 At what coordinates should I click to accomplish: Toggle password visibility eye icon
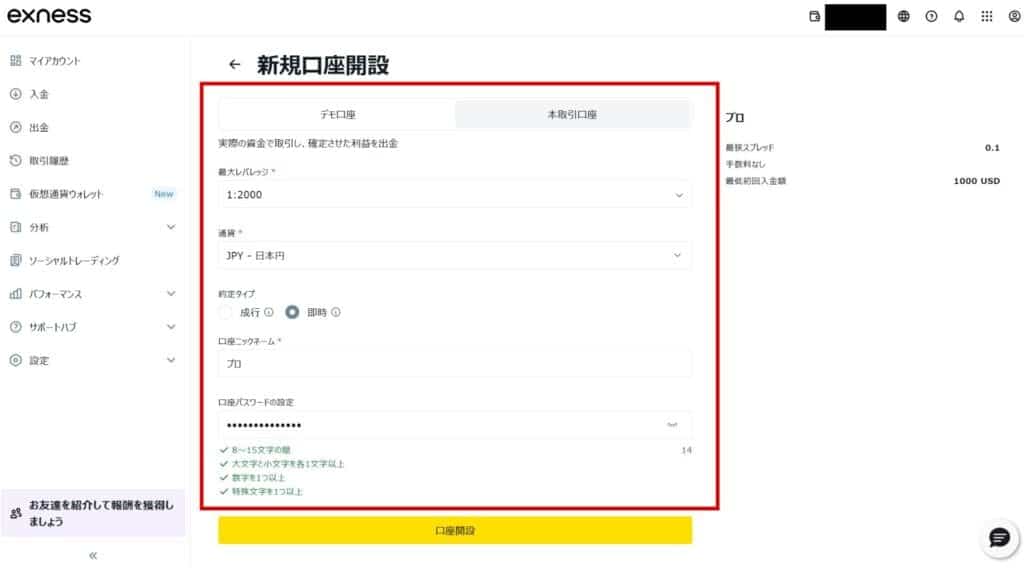coord(672,425)
